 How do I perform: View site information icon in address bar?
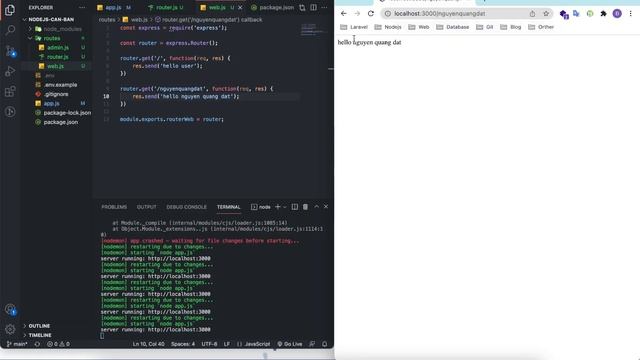(388, 13)
